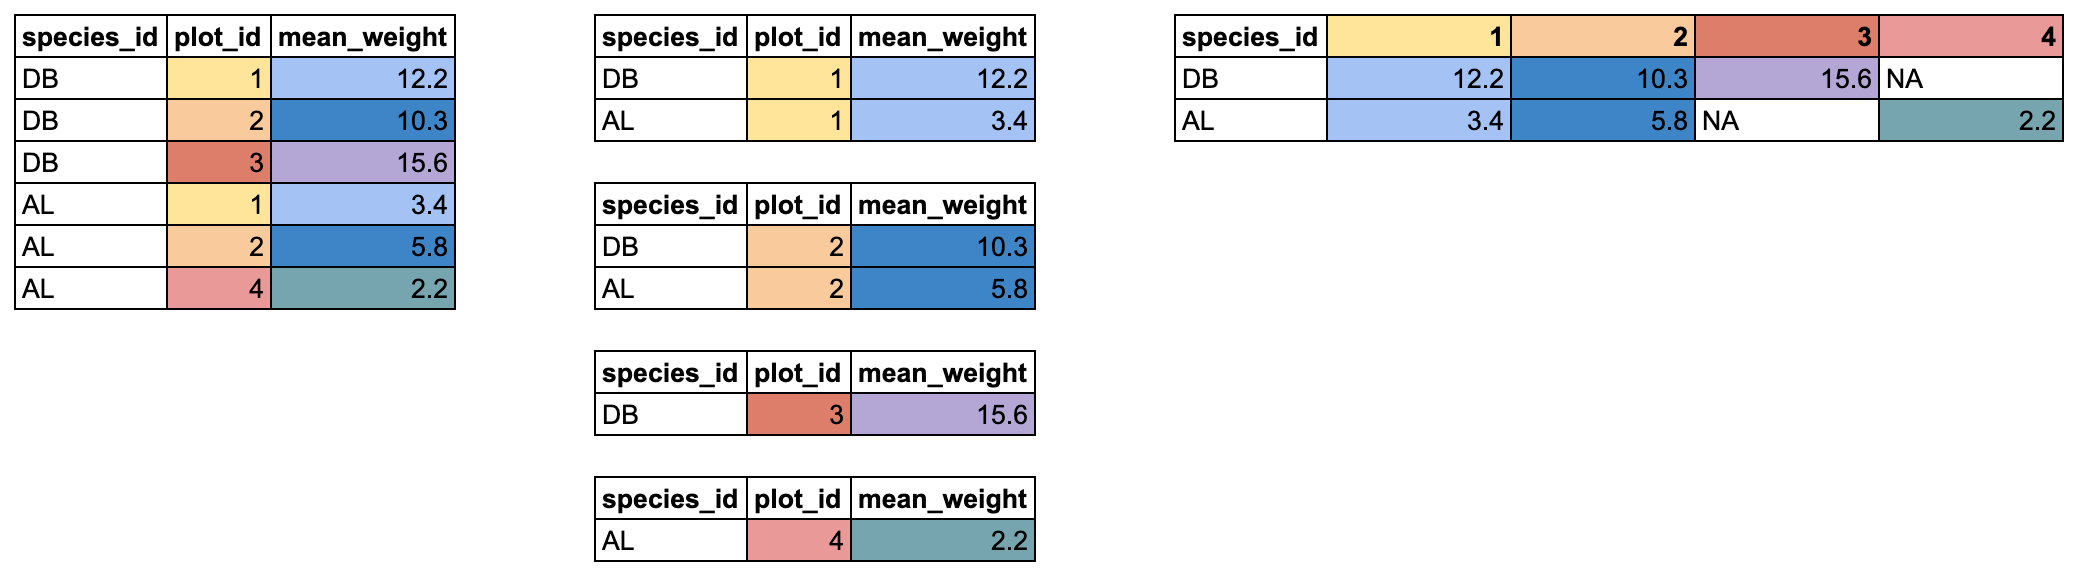Click the 5.8 cell in the wide table

tap(1602, 121)
